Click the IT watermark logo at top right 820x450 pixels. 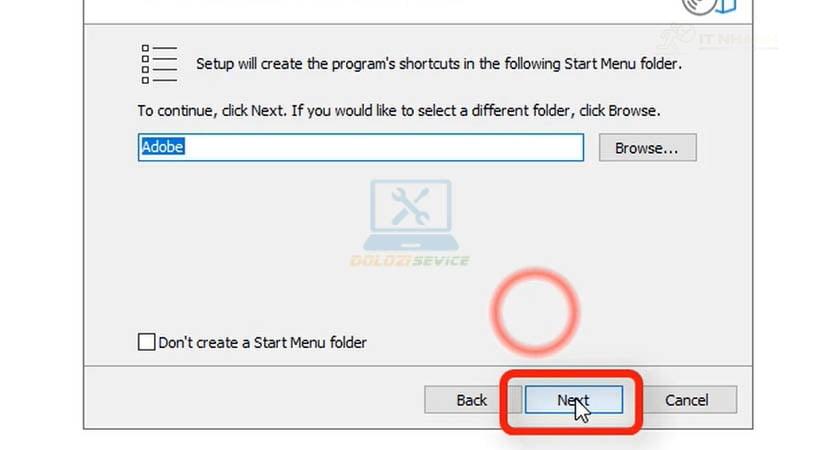point(716,38)
